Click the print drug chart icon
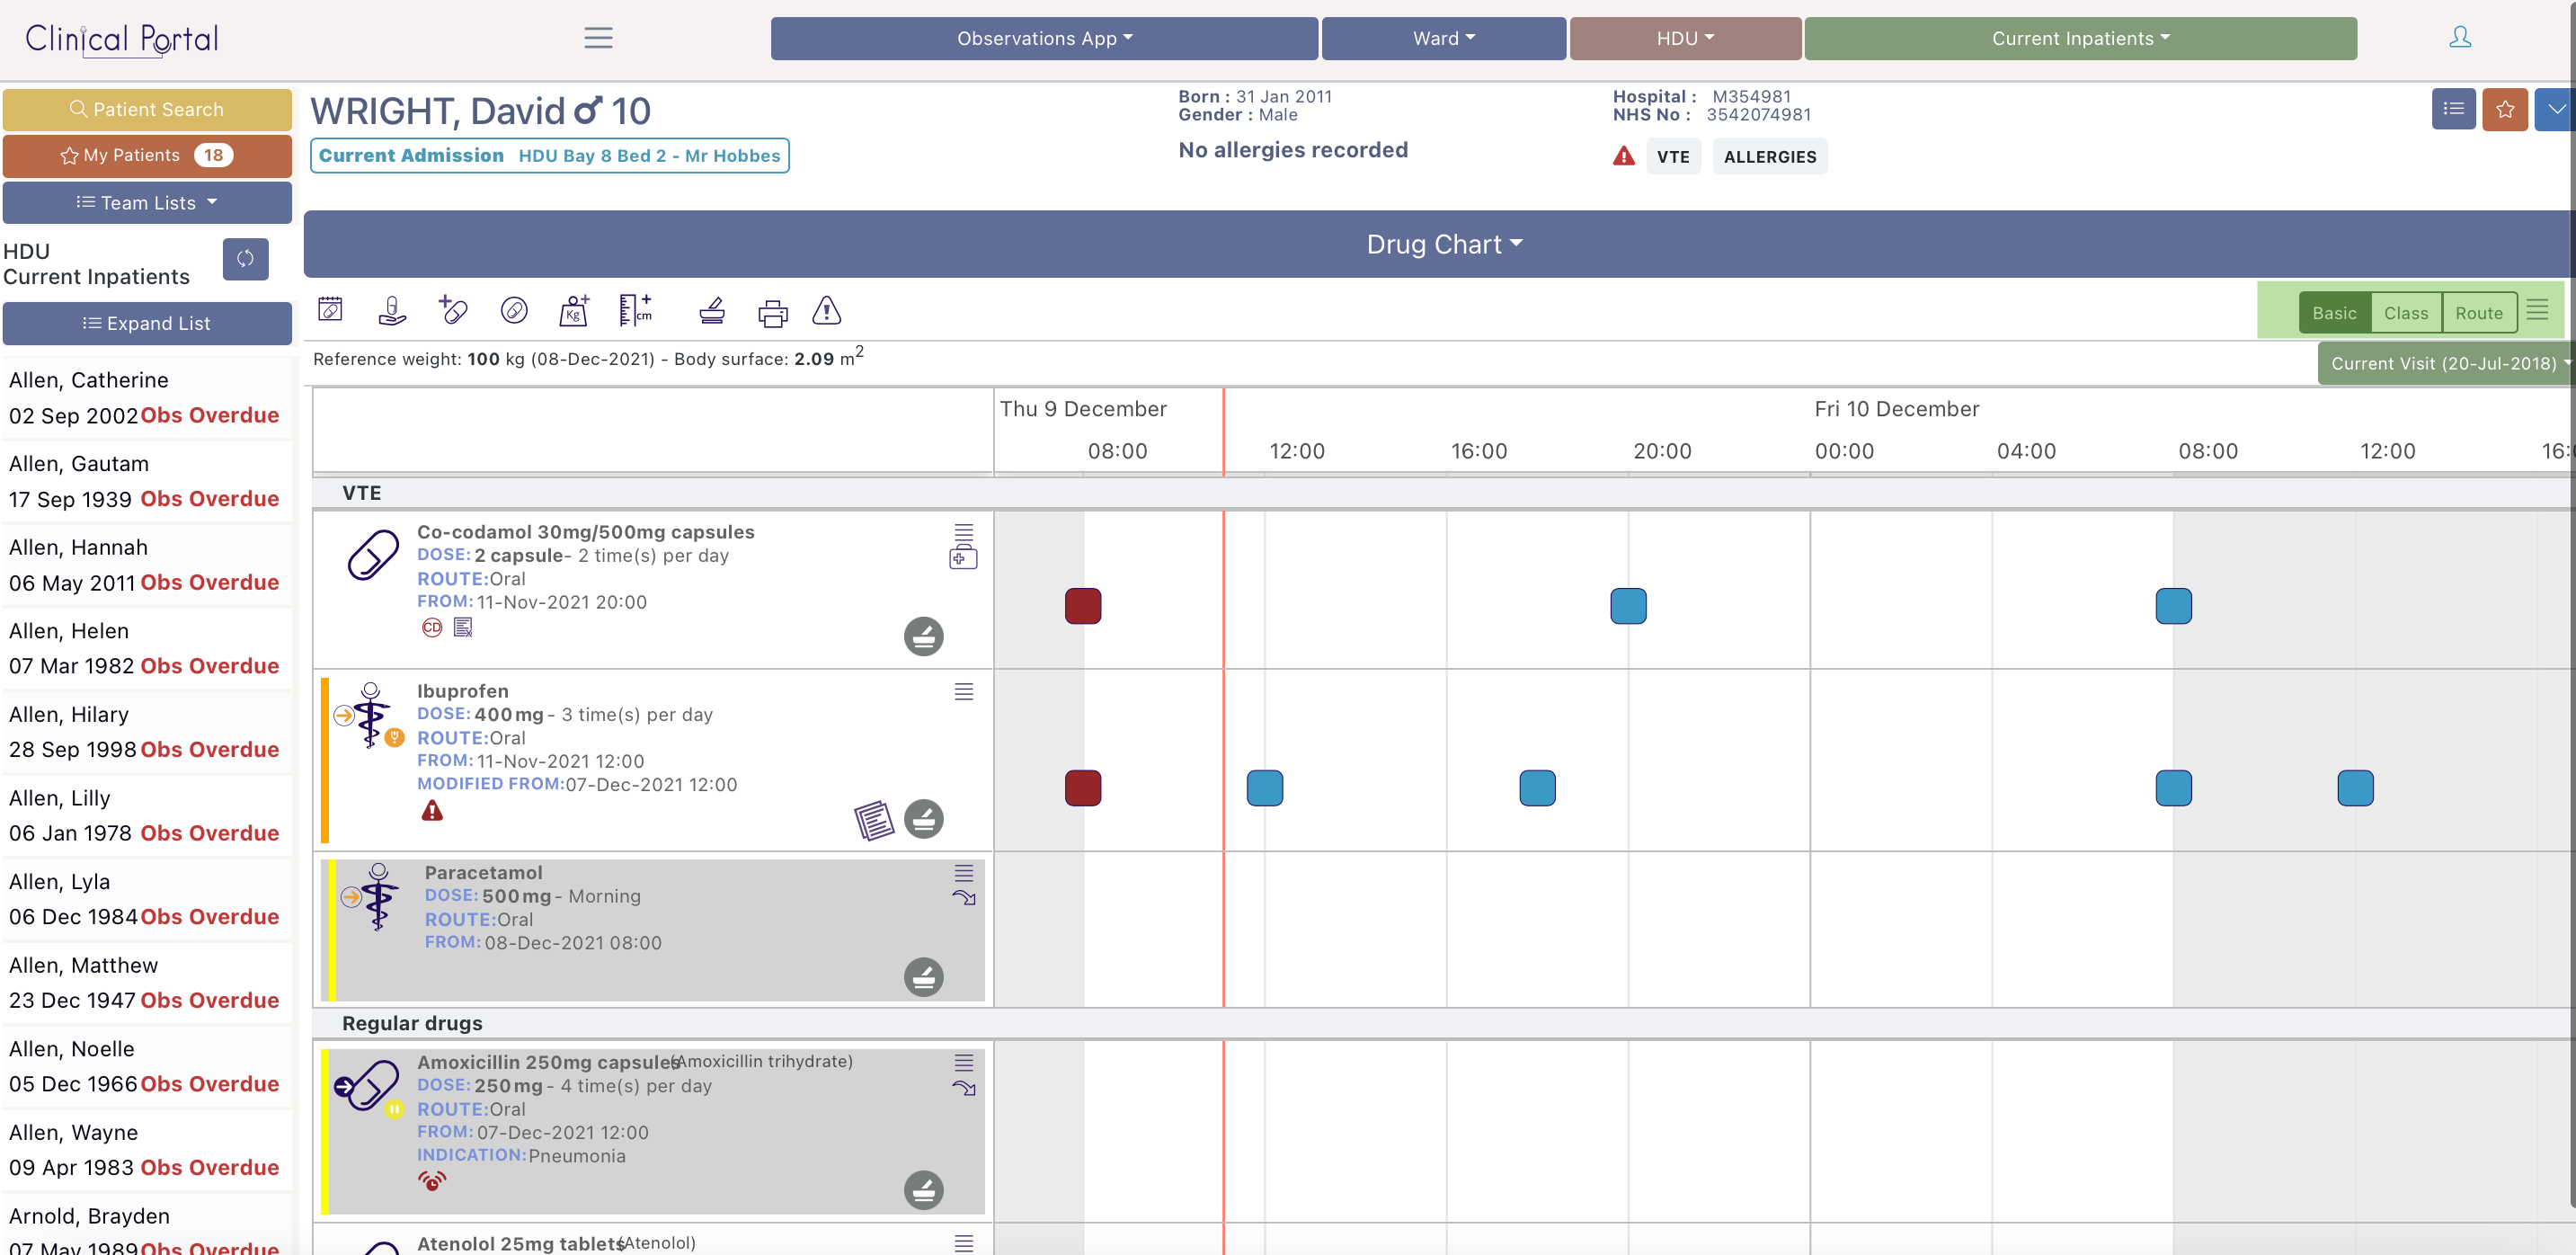The width and height of the screenshot is (2576, 1255). tap(772, 313)
